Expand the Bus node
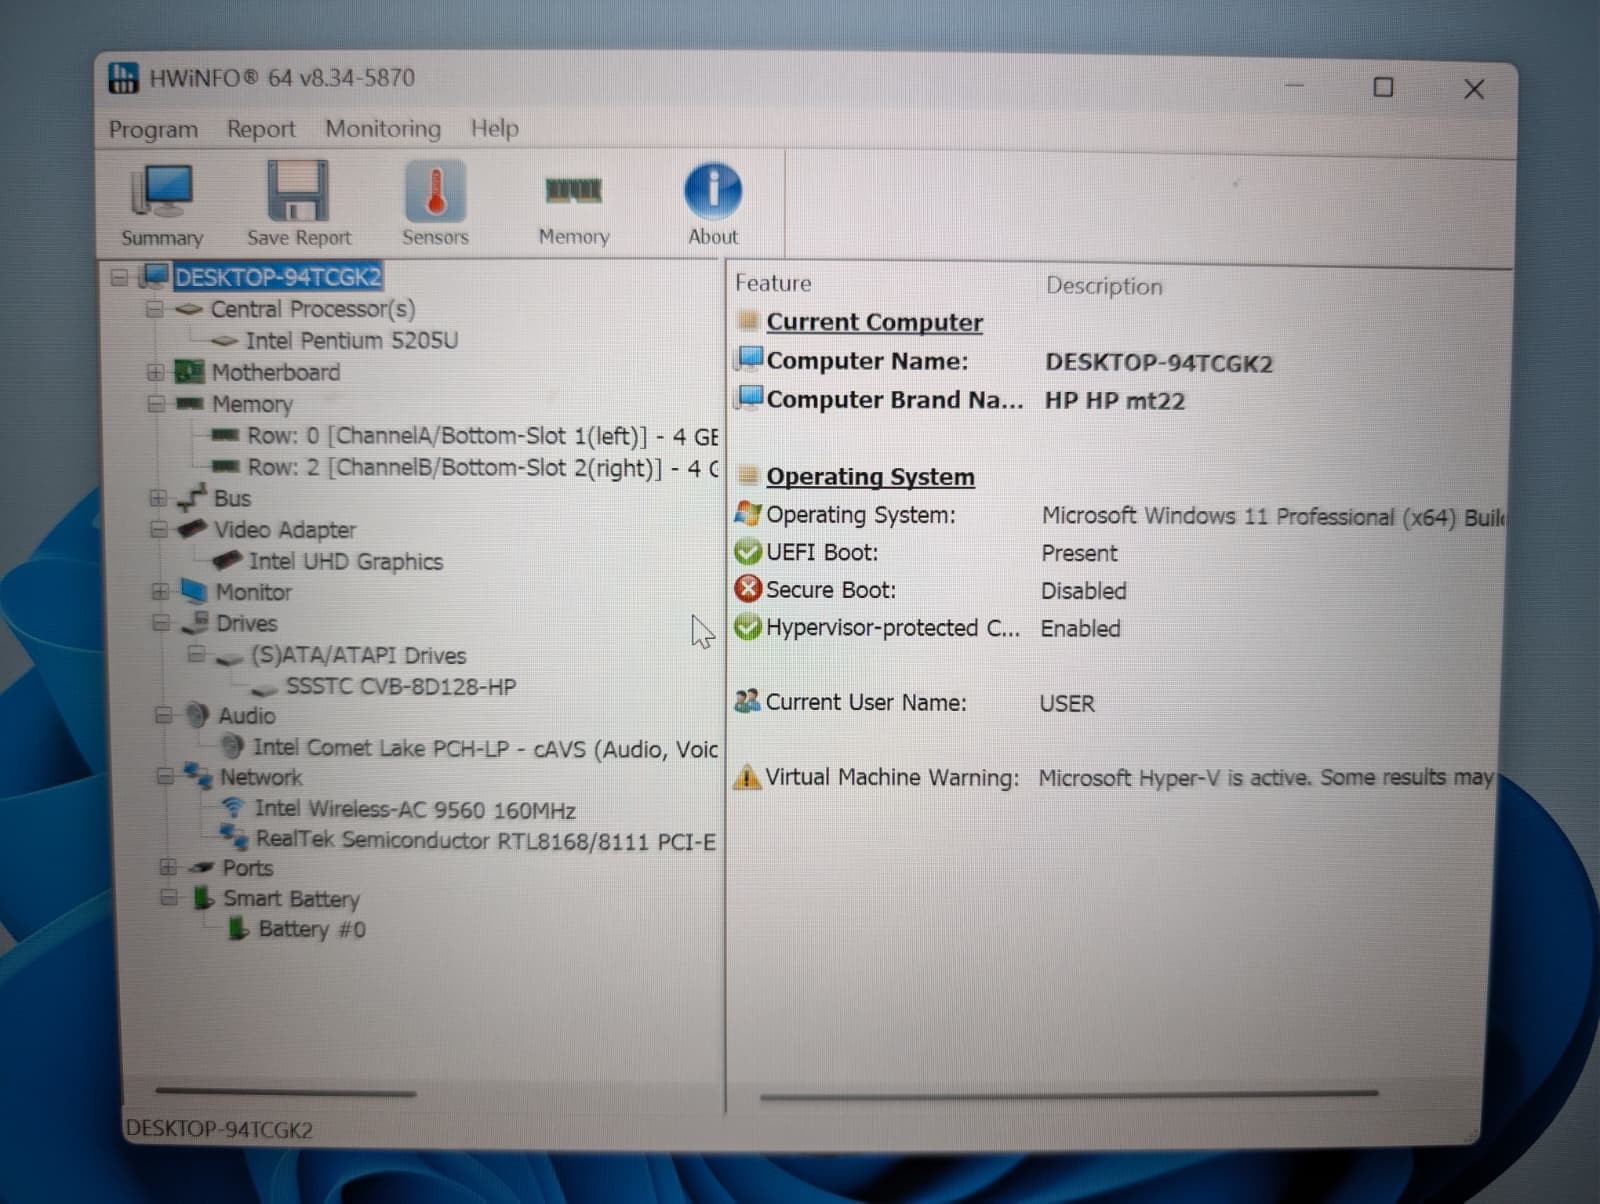This screenshot has width=1600, height=1204. (158, 497)
